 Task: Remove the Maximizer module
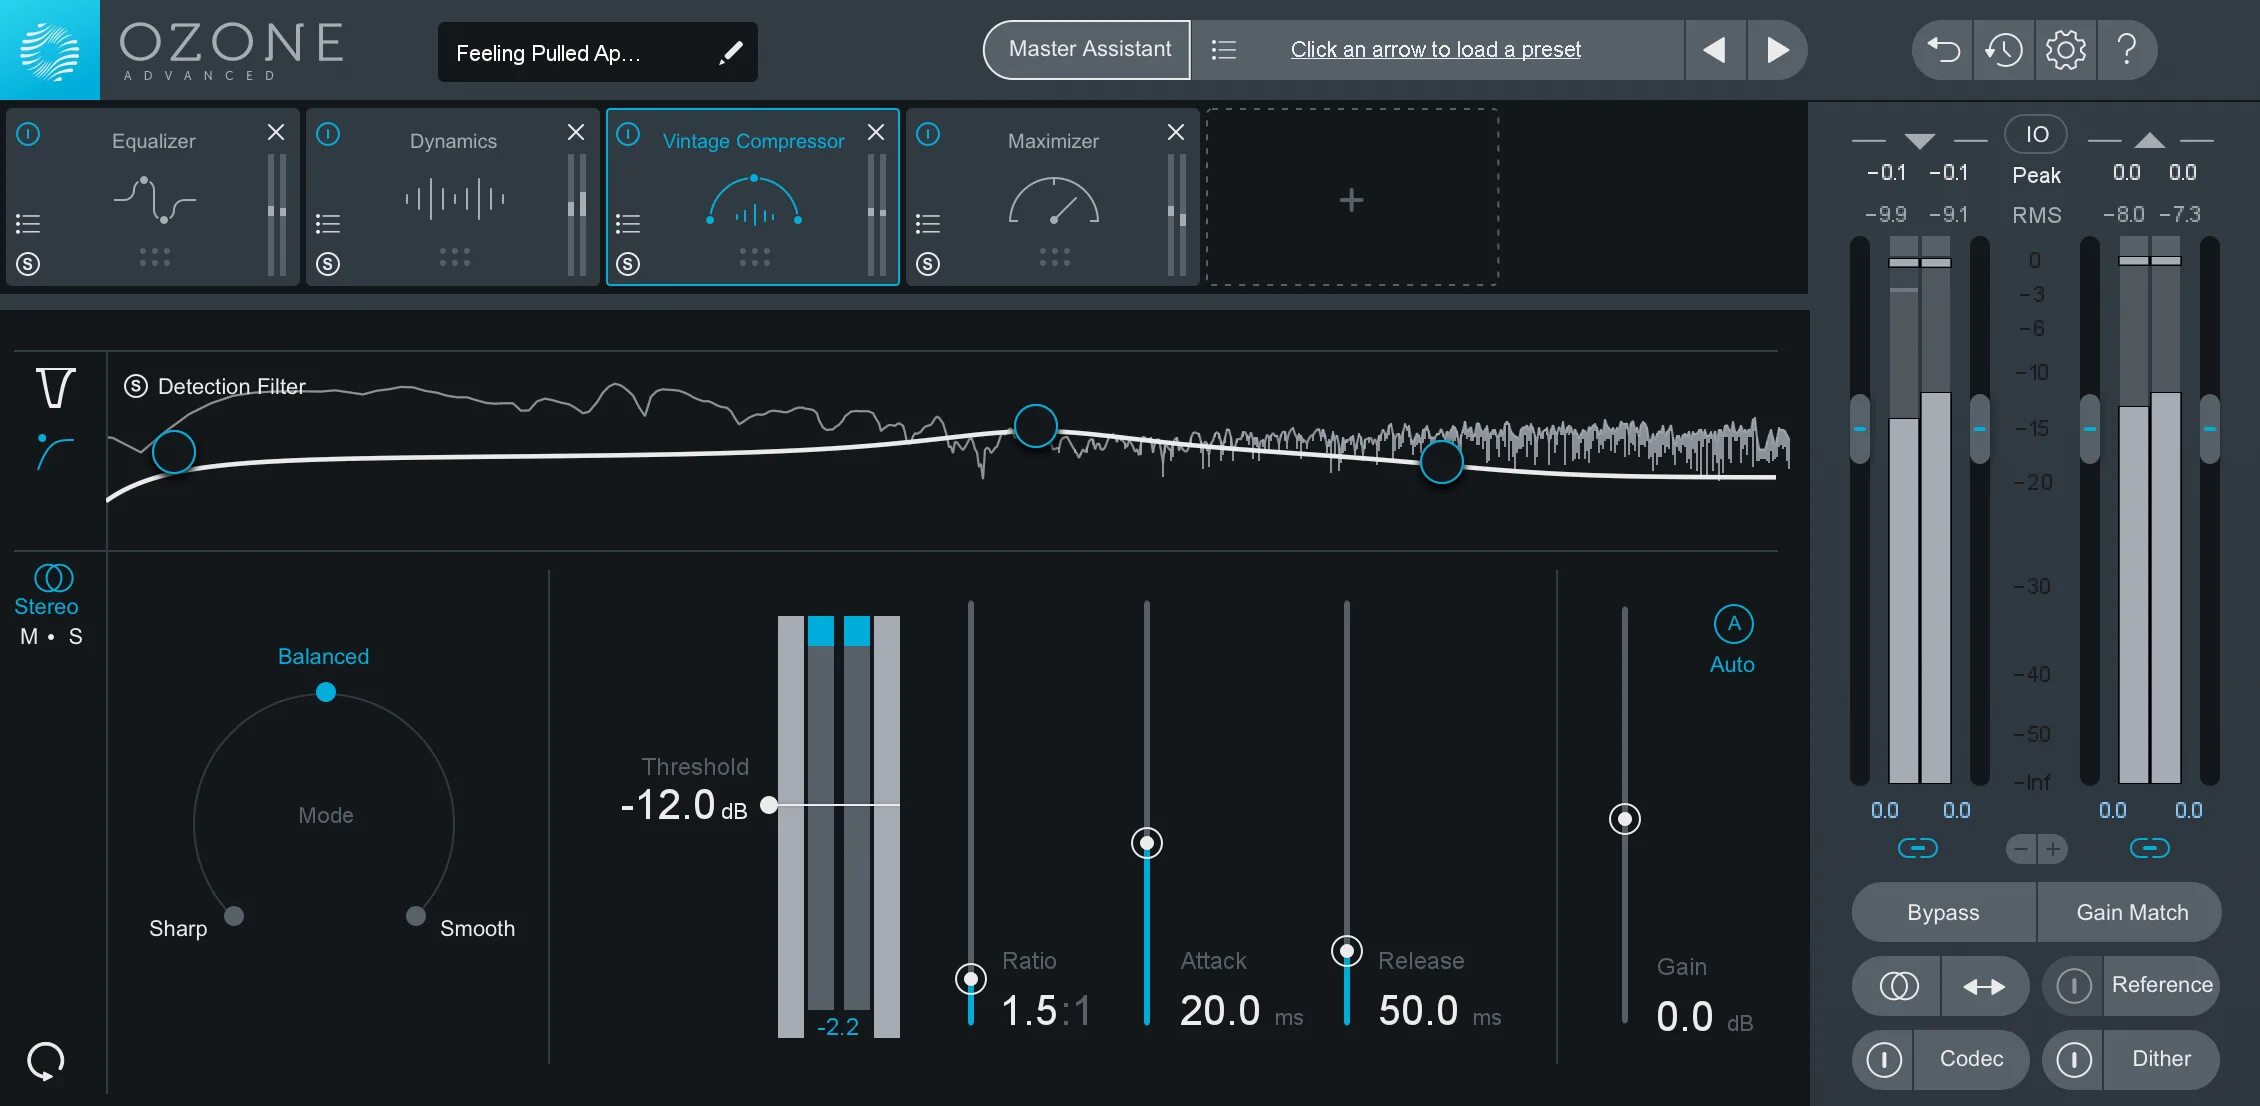[x=1176, y=132]
